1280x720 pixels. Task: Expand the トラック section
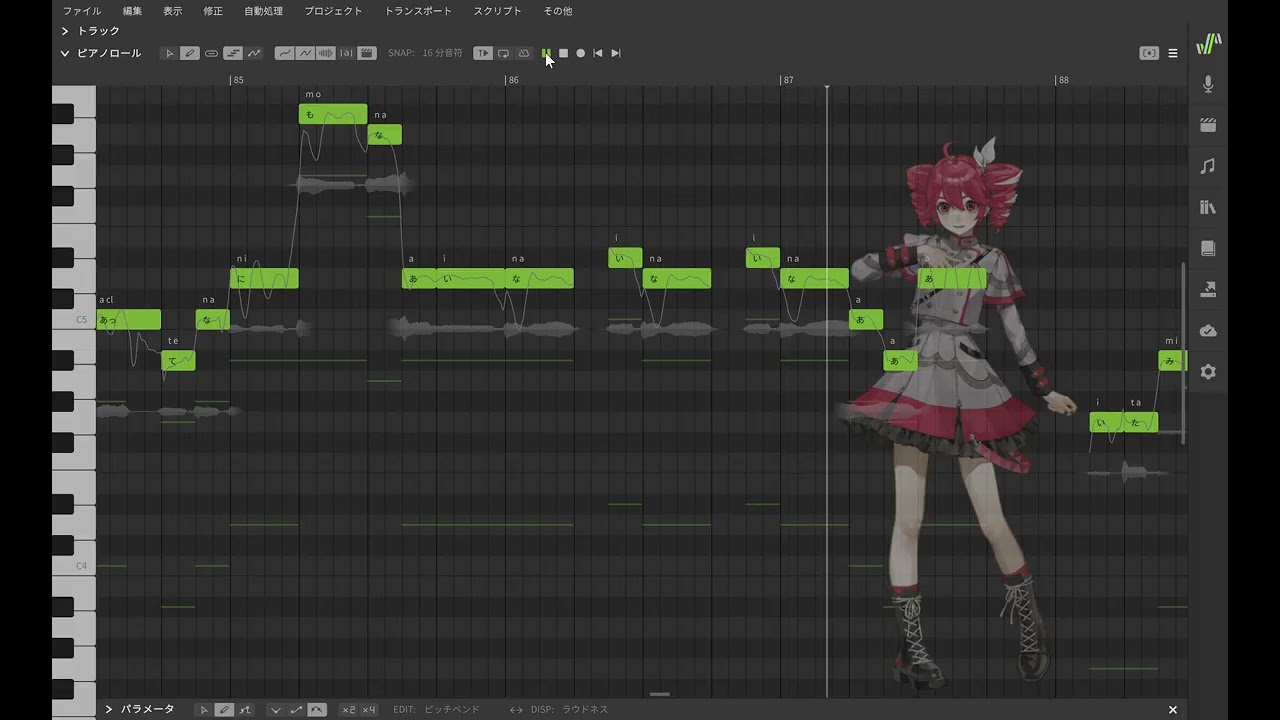[x=65, y=32]
